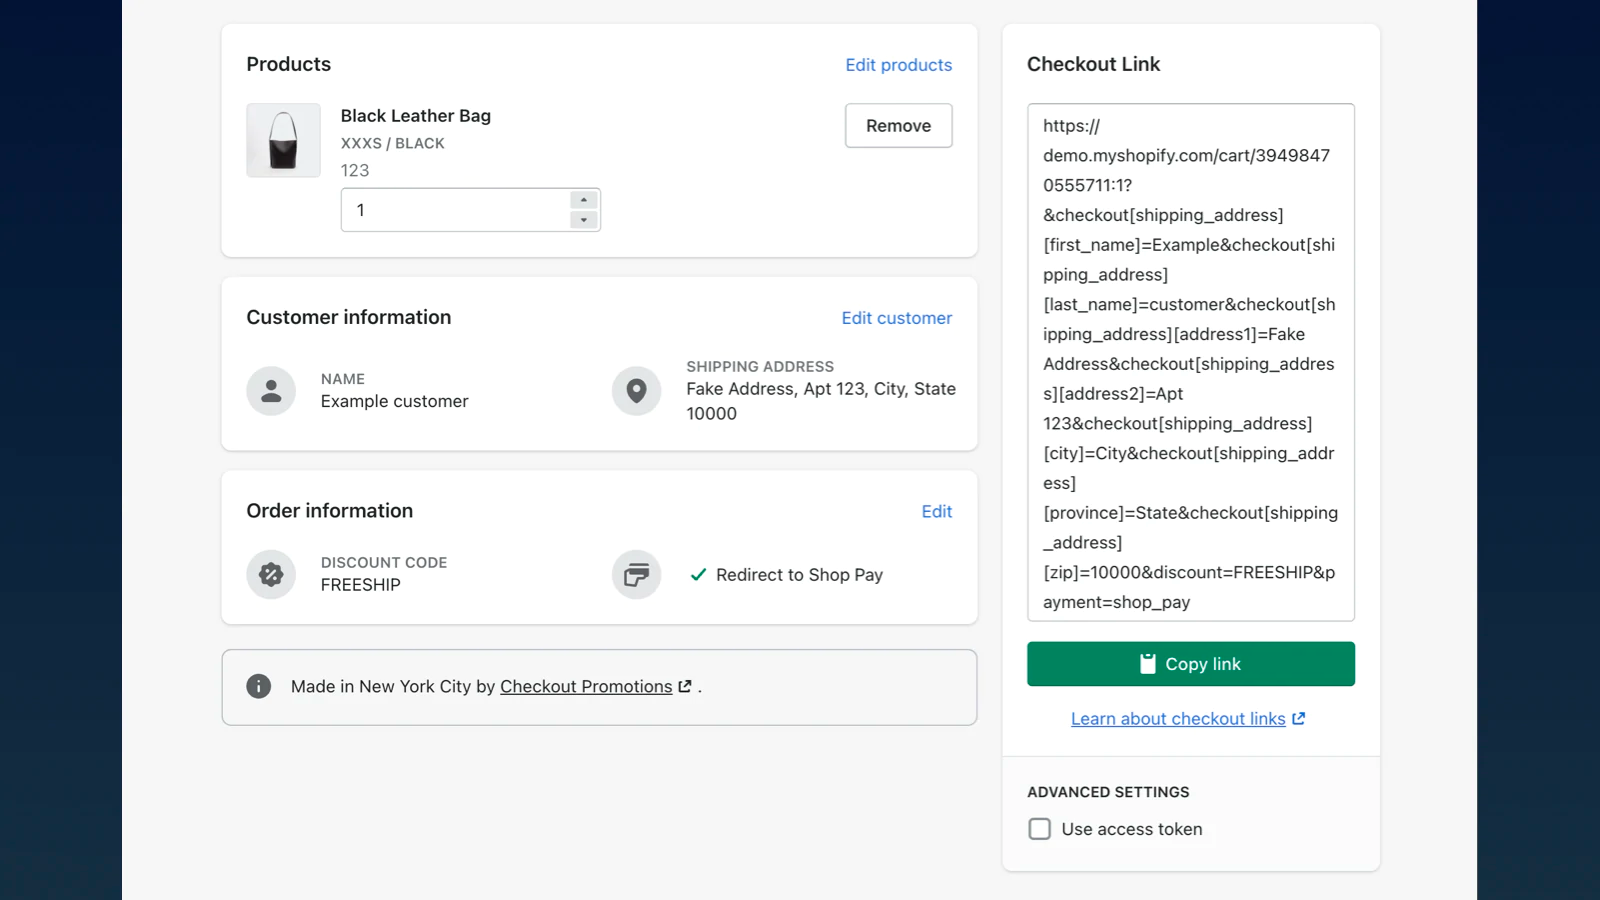Click the info icon beside Made in New York

[x=258, y=686]
